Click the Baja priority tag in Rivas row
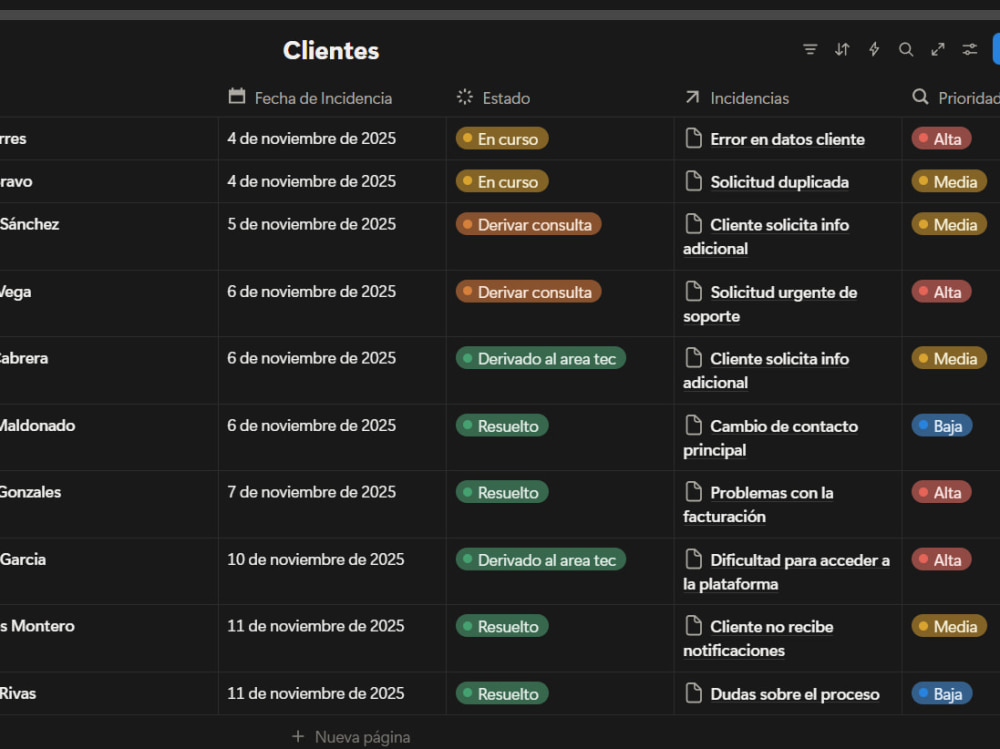The height and width of the screenshot is (749, 1000). click(x=942, y=693)
